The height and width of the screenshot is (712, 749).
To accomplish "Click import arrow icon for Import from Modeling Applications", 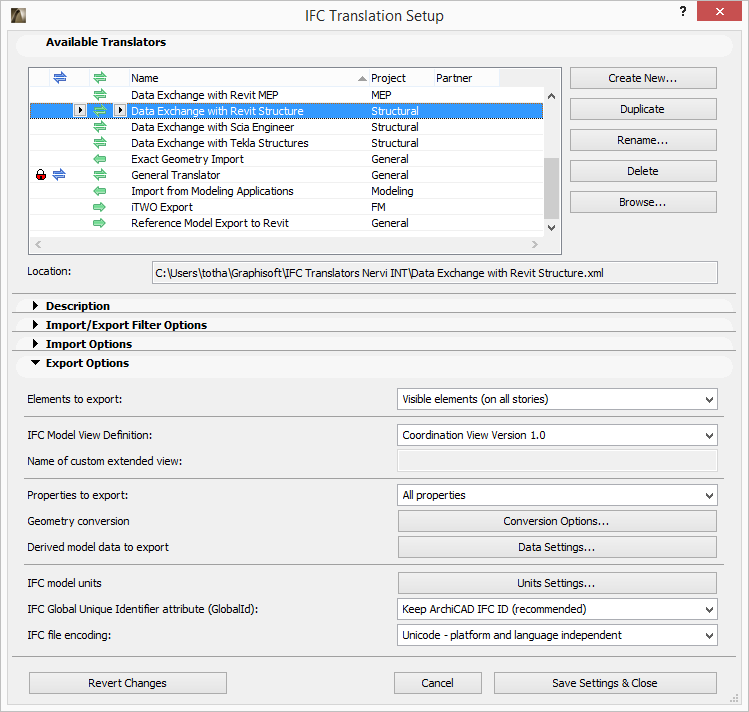I will (100, 191).
